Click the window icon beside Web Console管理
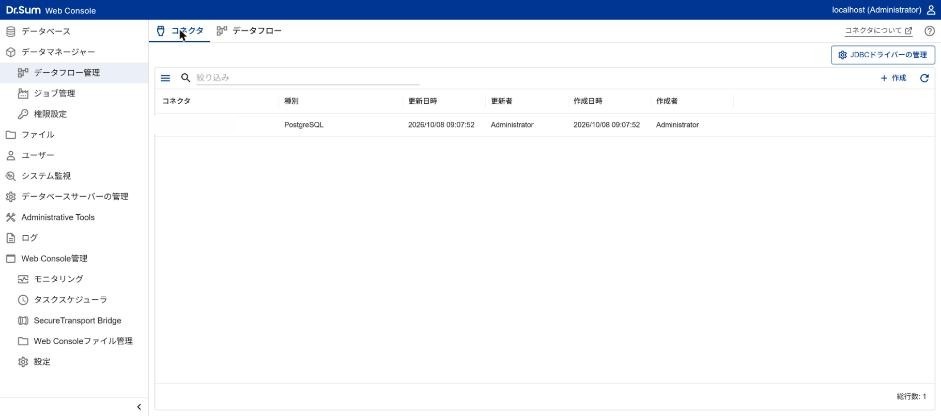This screenshot has height=416, width=941. (x=10, y=259)
